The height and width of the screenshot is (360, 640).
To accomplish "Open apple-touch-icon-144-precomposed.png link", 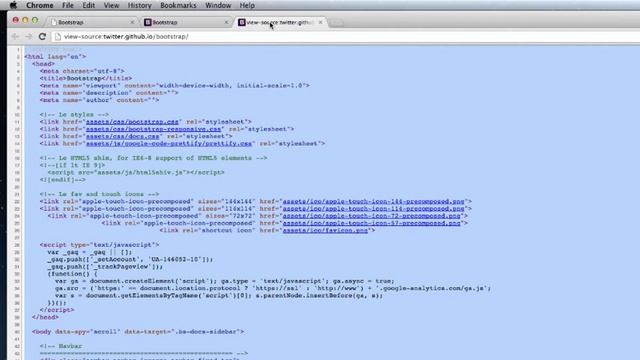I will 373,202.
